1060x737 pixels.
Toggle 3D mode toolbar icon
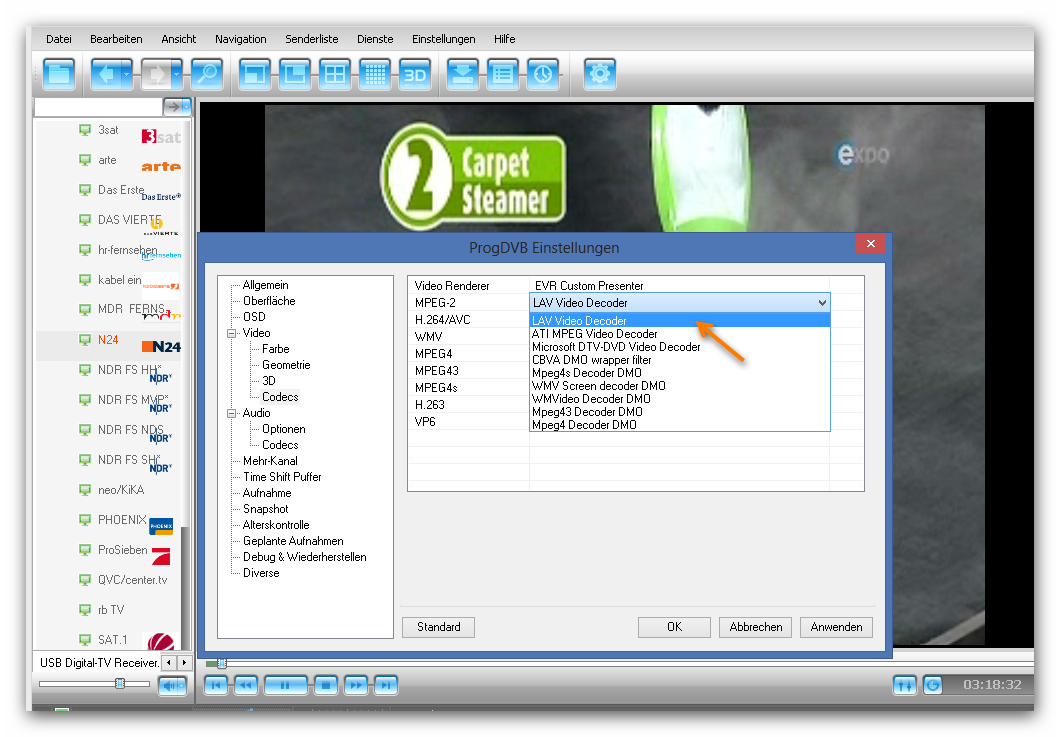pyautogui.click(x=414, y=74)
